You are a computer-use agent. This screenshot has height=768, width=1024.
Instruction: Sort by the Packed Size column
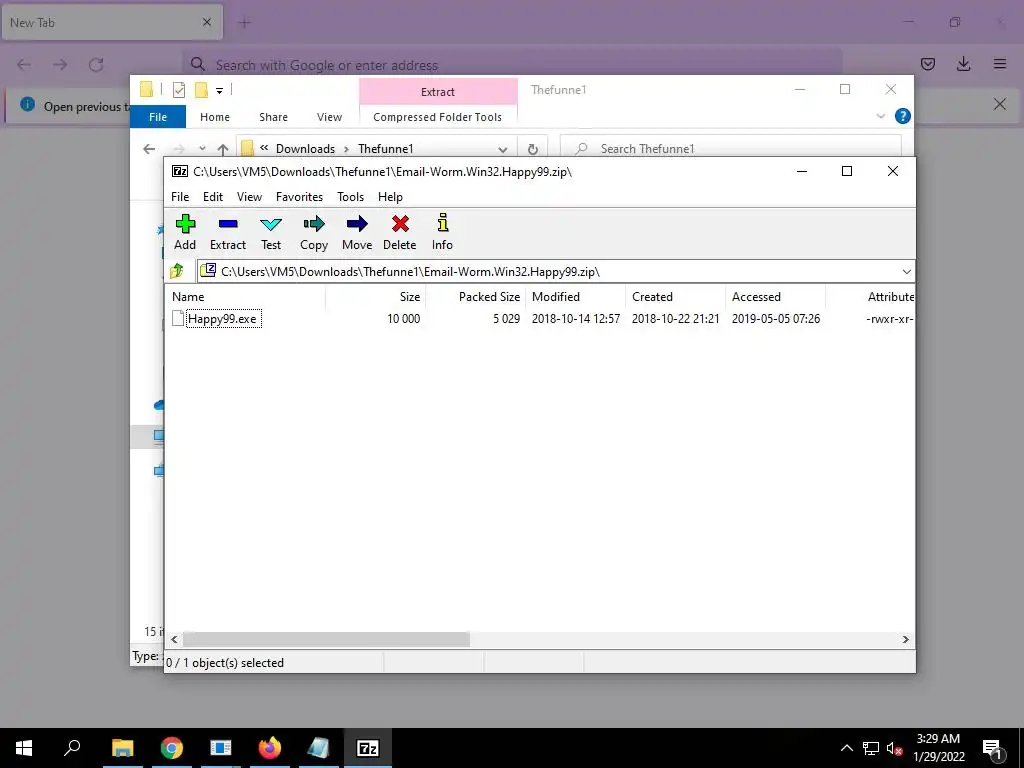pos(475,296)
